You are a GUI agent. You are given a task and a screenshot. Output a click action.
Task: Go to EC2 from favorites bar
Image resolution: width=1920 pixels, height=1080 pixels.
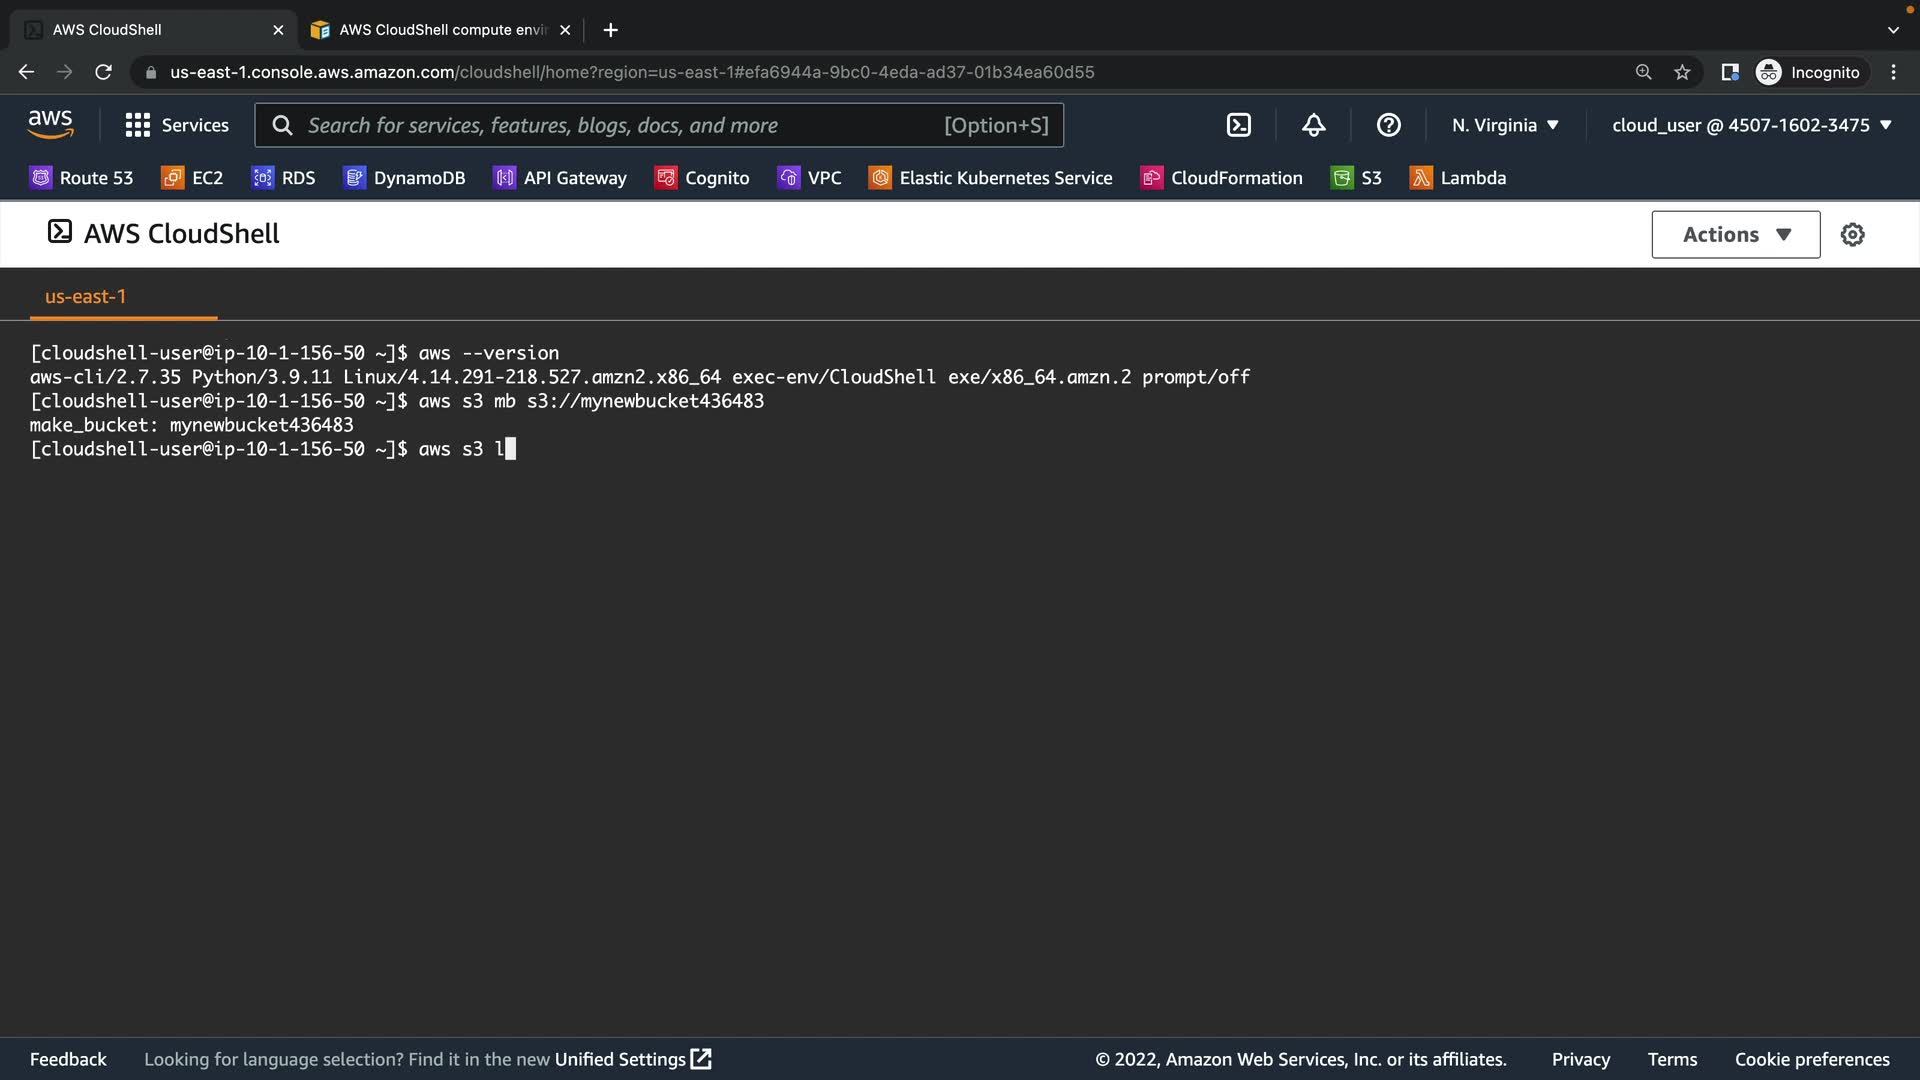(193, 178)
